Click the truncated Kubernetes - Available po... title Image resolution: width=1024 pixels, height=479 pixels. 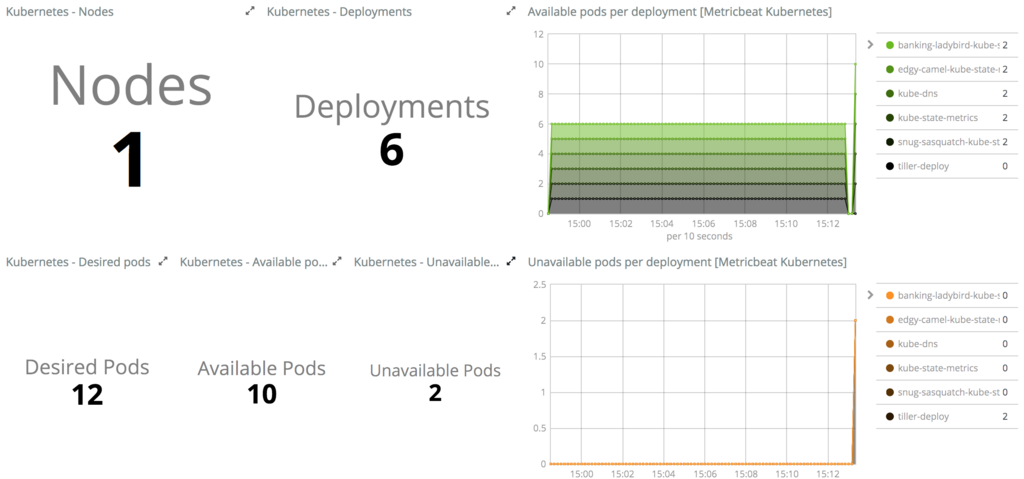pyautogui.click(x=253, y=262)
